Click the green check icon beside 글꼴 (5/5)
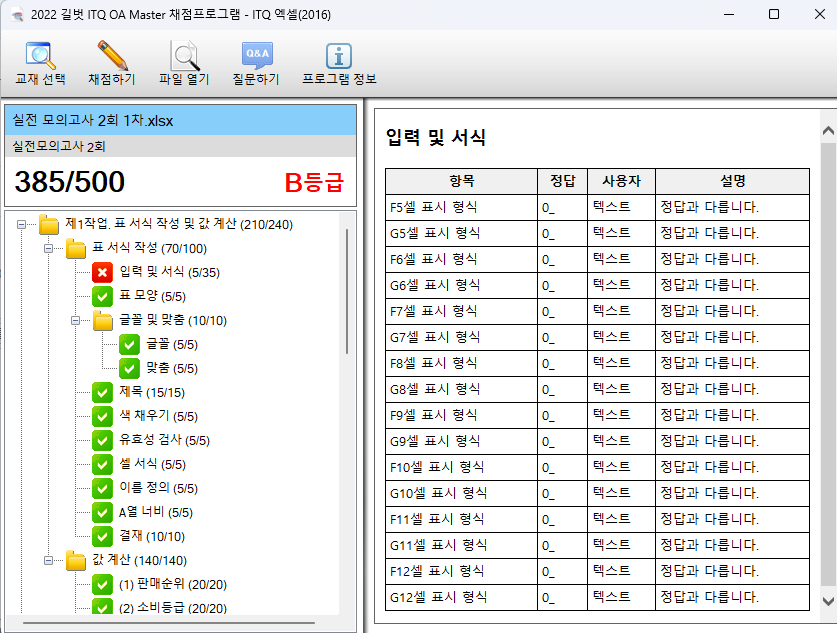The width and height of the screenshot is (837, 633). tap(129, 345)
